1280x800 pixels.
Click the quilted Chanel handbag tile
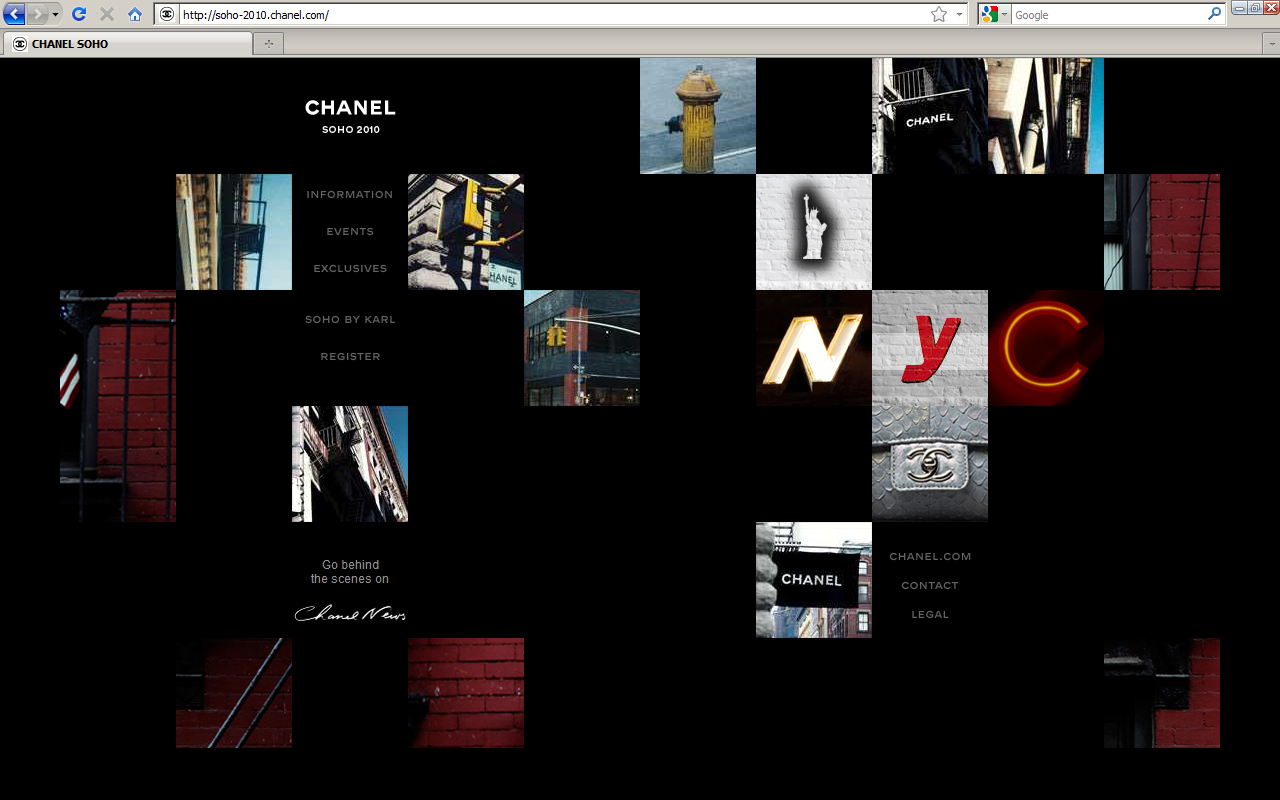(930, 464)
